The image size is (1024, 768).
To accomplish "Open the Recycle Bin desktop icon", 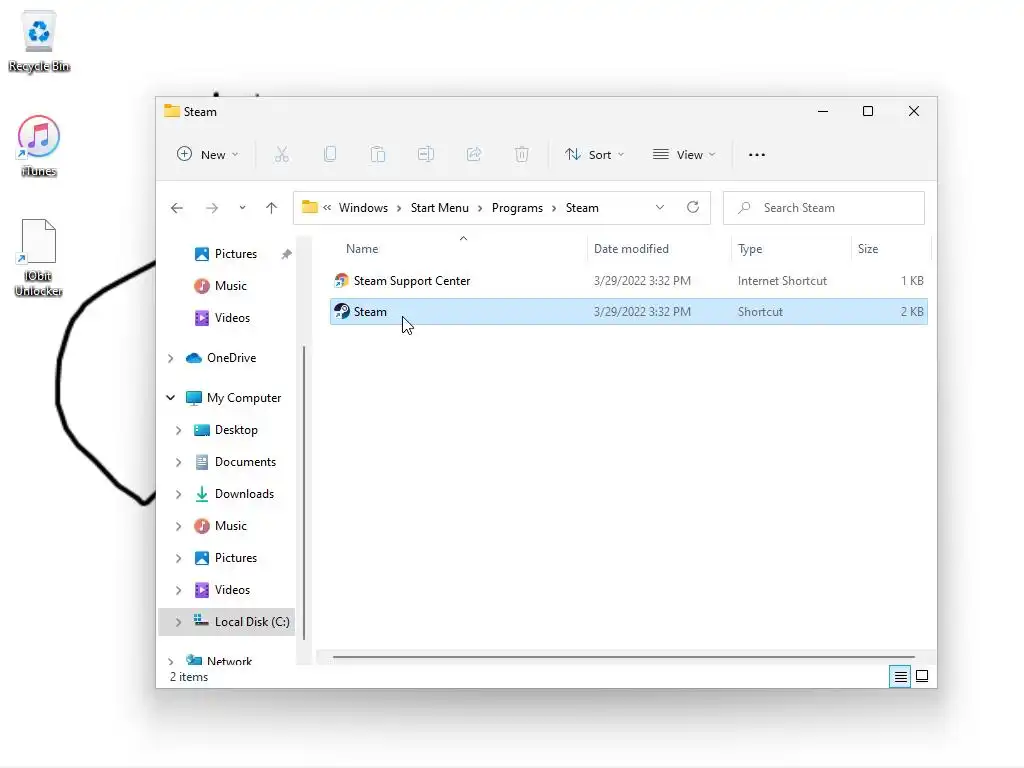I will point(39,41).
